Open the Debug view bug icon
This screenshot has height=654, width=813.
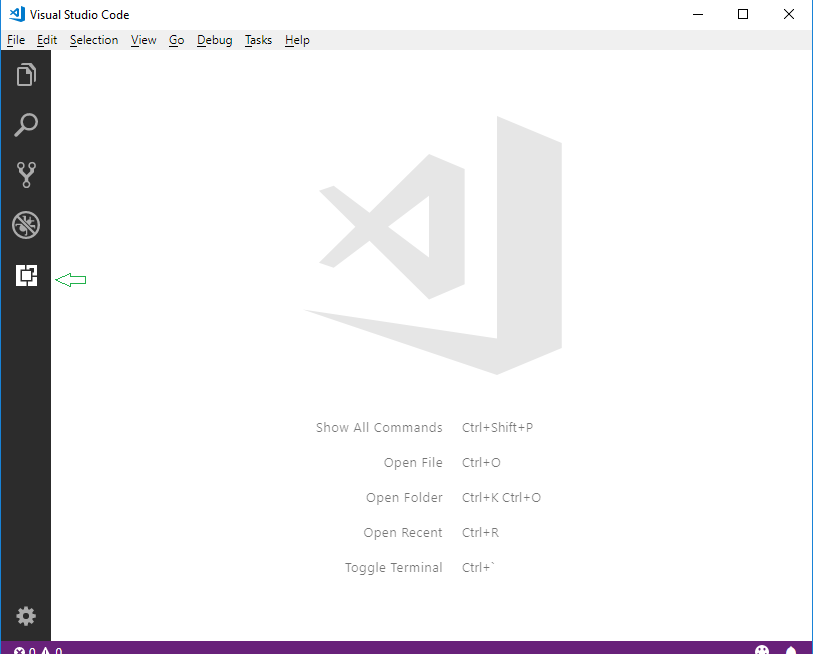coord(26,225)
